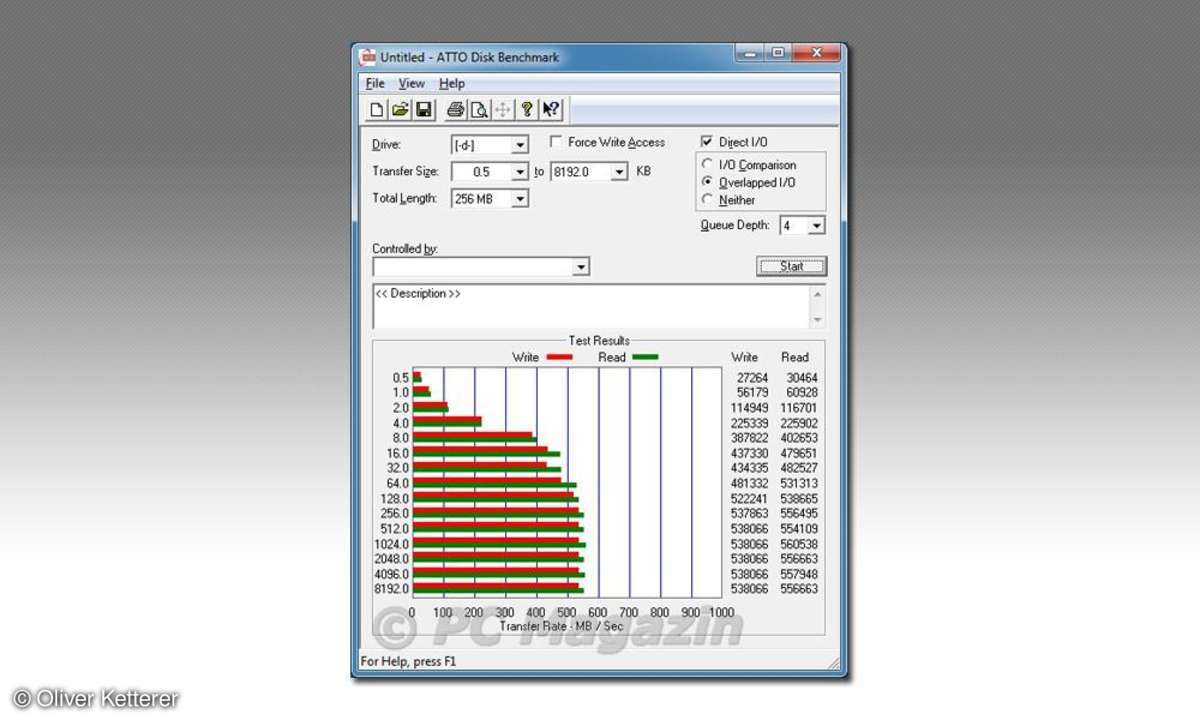Click the 8192.0 row label in chart

point(392,589)
